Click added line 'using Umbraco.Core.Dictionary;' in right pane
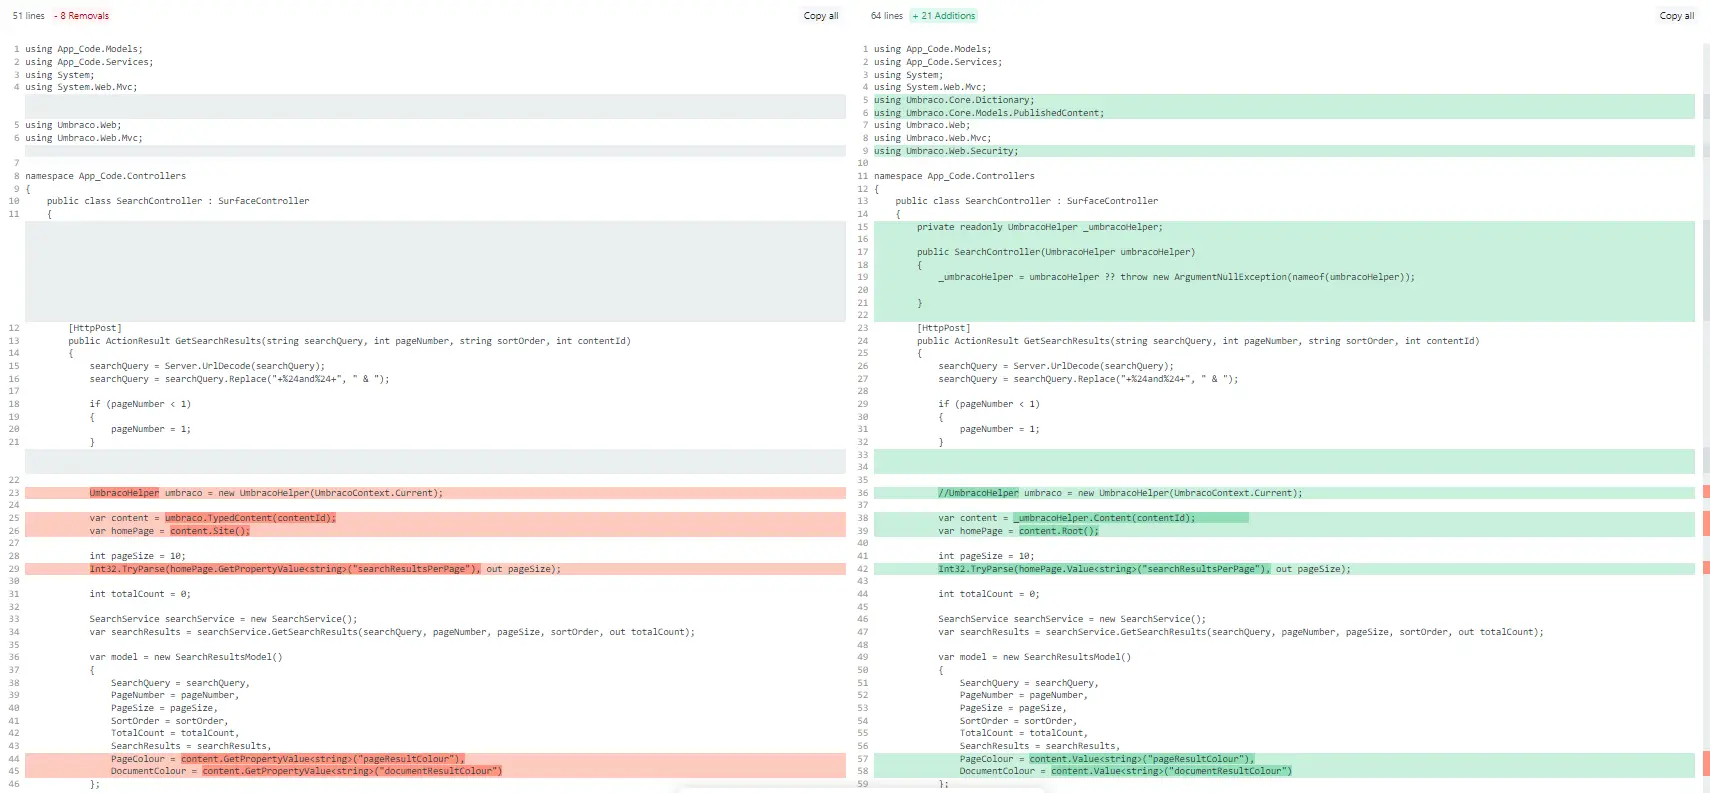The width and height of the screenshot is (1710, 793). click(x=954, y=100)
